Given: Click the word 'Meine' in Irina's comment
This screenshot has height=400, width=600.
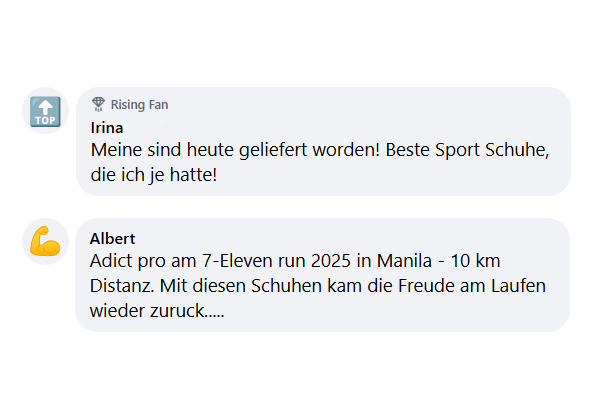Looking at the screenshot, I should coord(115,150).
